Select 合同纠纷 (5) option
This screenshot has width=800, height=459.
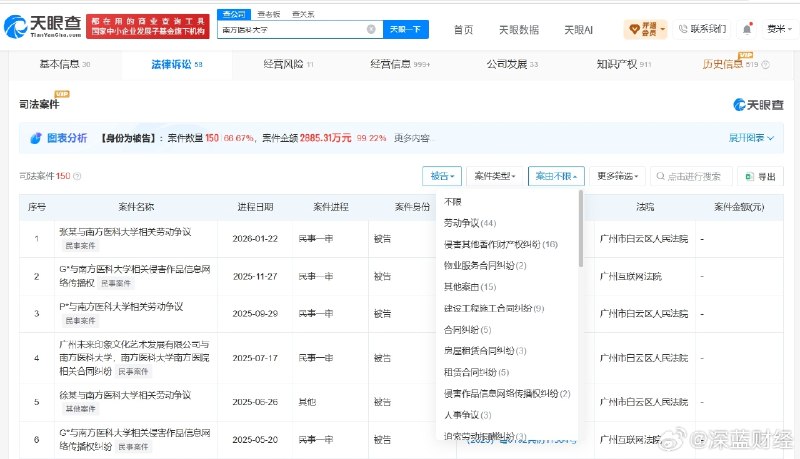(467, 330)
